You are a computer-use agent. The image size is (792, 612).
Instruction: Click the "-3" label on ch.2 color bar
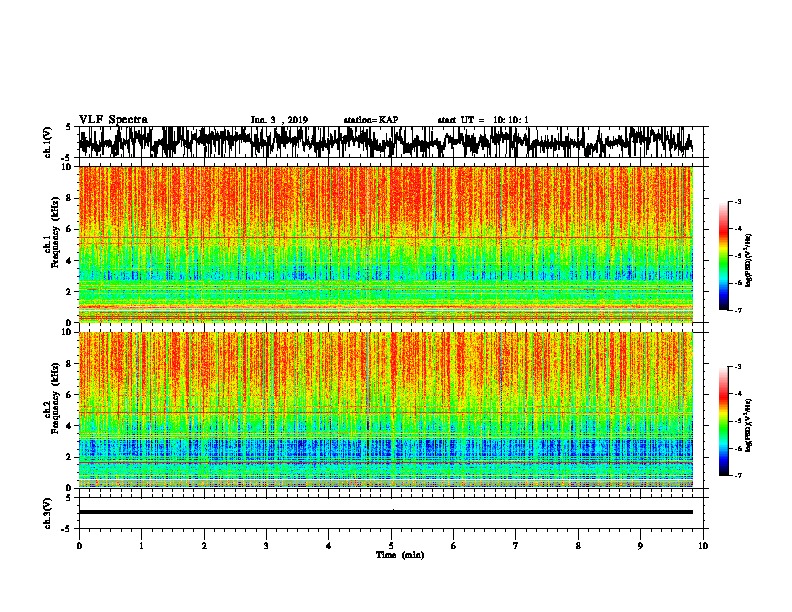(738, 367)
